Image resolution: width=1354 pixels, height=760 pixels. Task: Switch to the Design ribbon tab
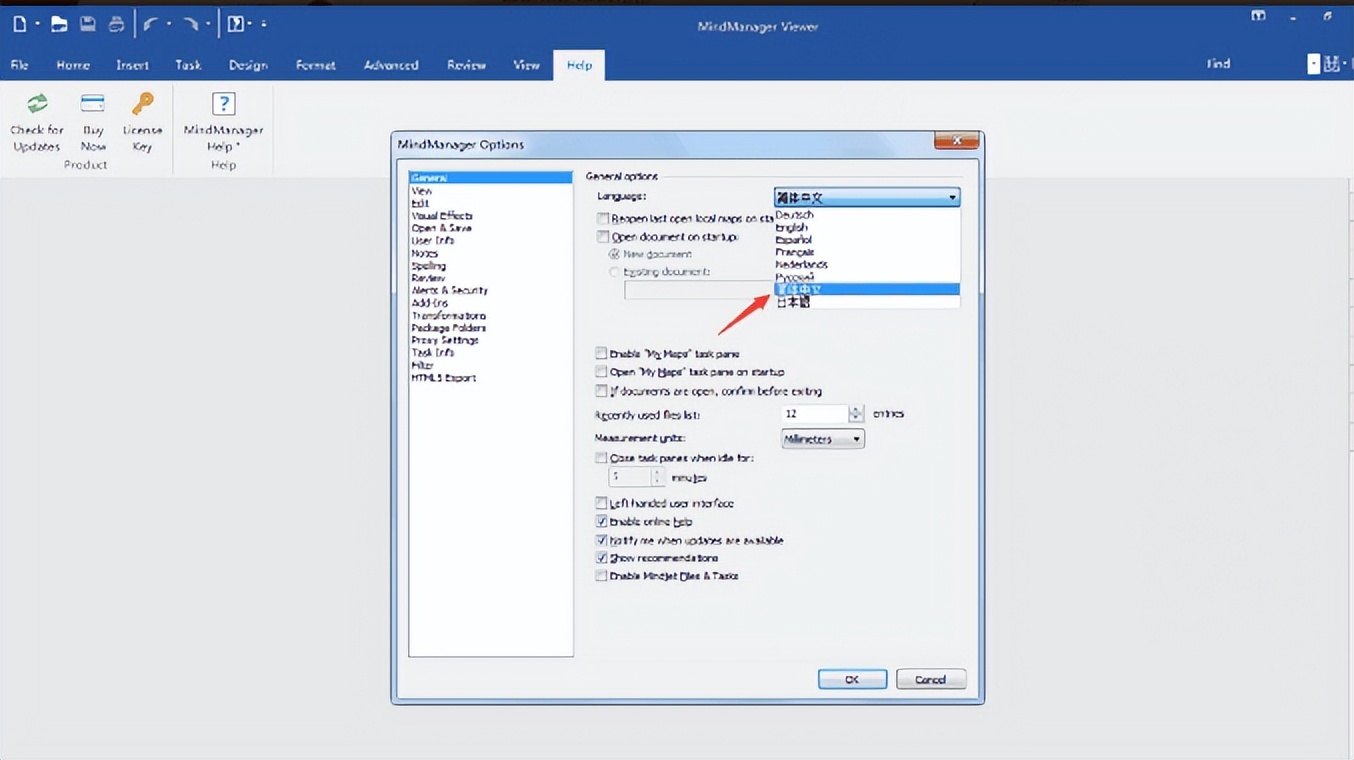pos(247,65)
